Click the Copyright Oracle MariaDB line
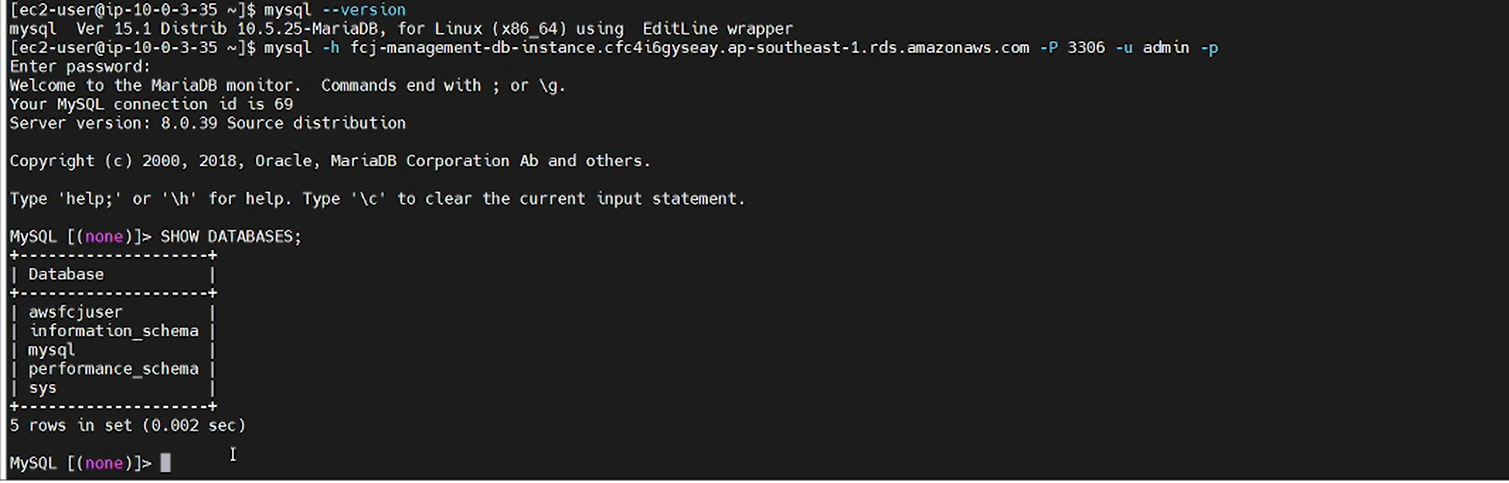This screenshot has height=483, width=1509. tap(330, 161)
